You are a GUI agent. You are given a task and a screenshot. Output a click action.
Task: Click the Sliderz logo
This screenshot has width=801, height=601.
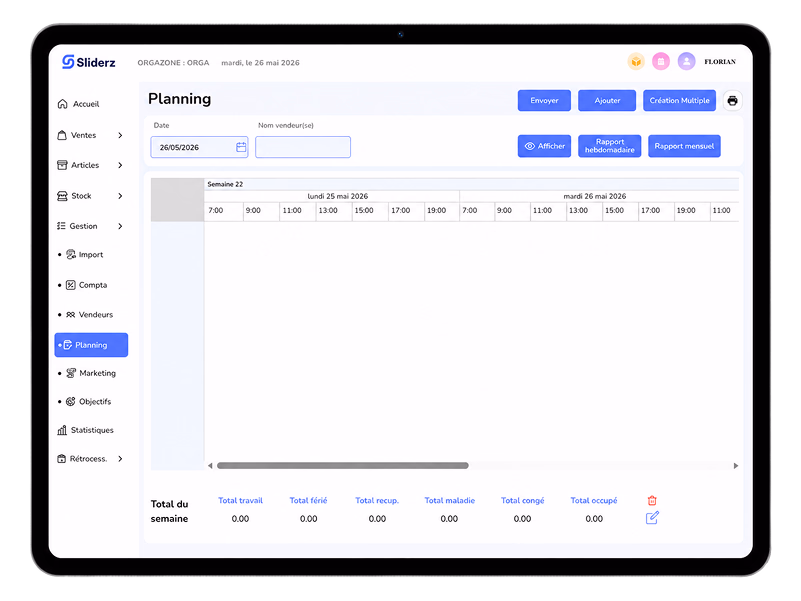click(x=89, y=62)
